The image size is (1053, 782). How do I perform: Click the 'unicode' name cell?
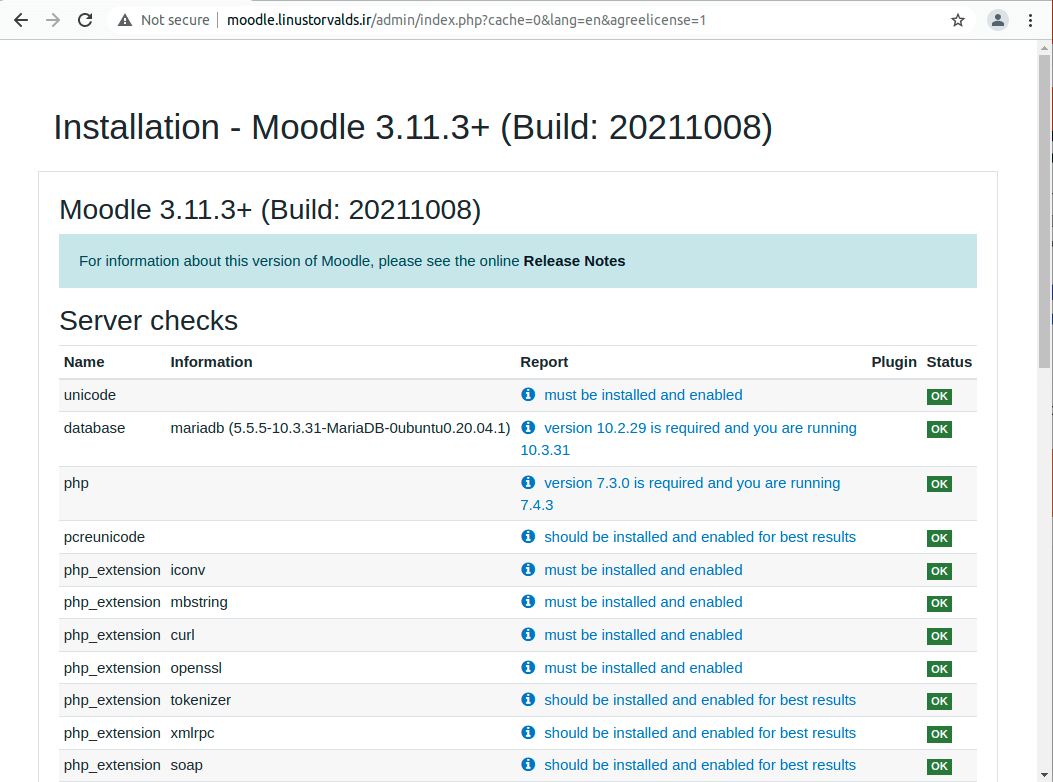tap(90, 395)
